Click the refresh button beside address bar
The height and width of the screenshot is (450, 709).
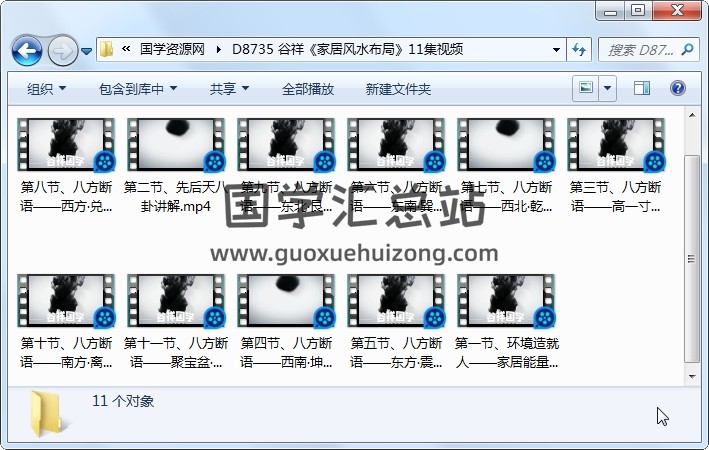tap(579, 50)
